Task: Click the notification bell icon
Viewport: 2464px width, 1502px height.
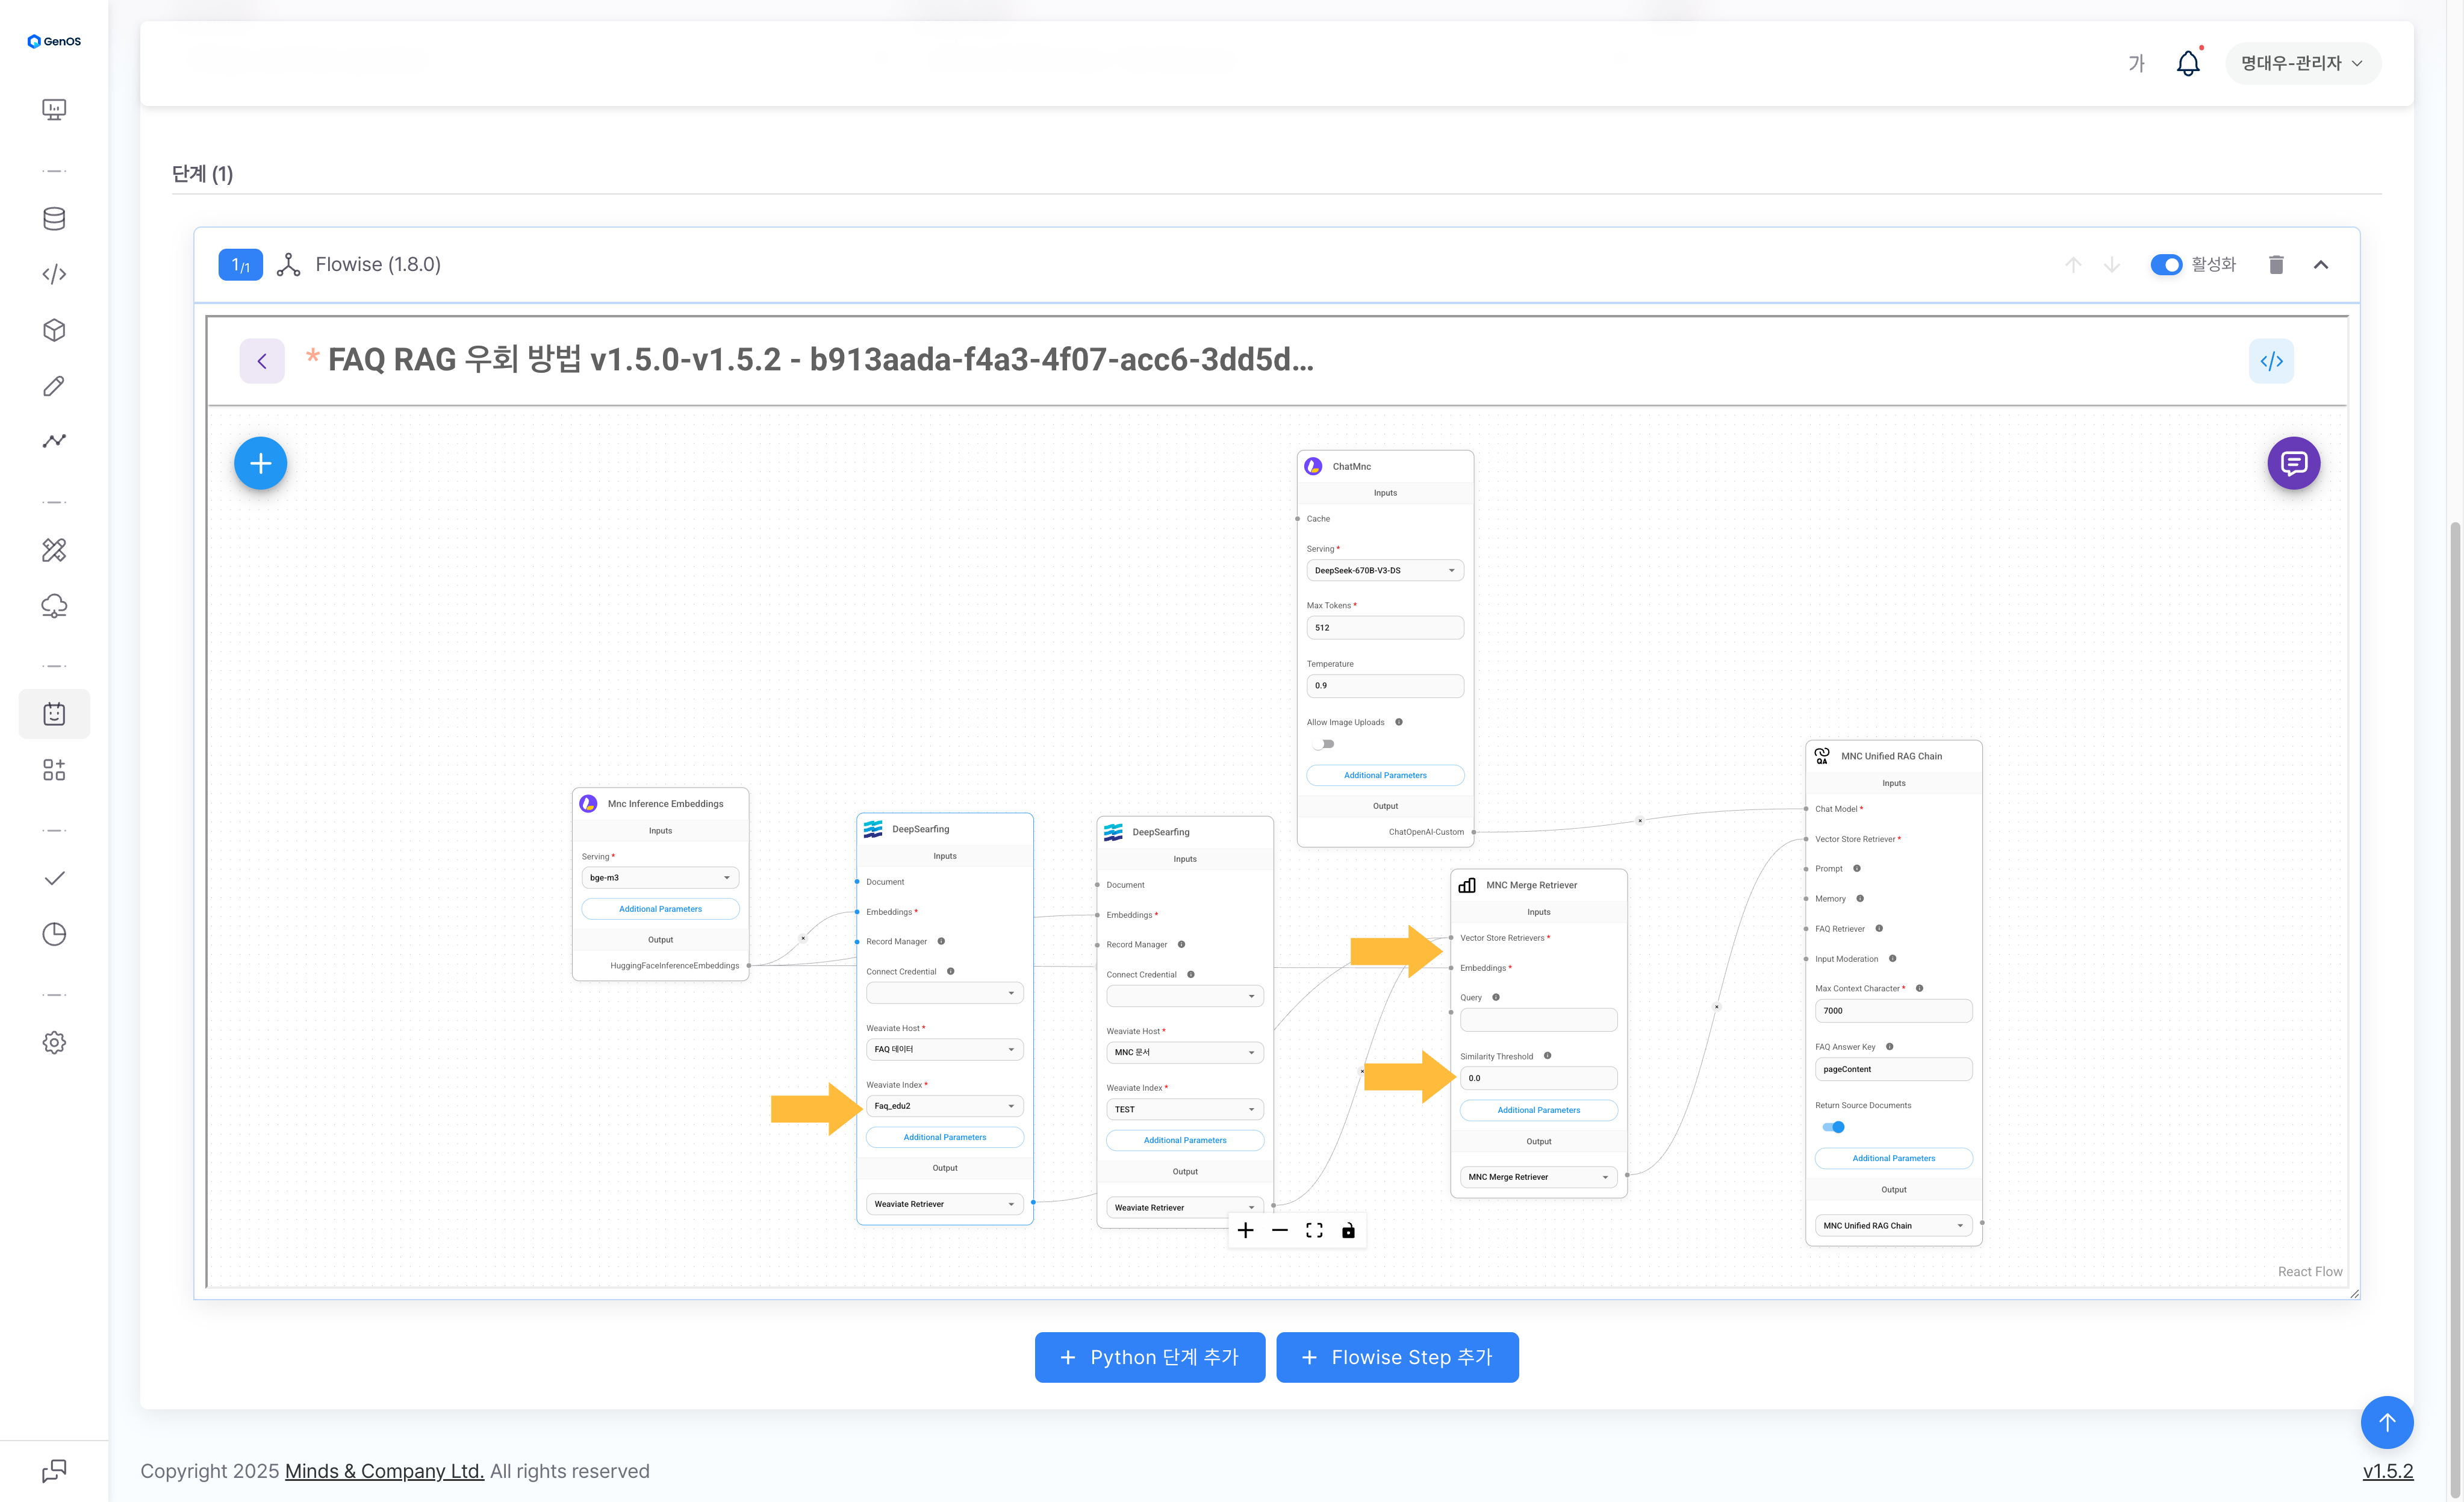Action: pos(2187,64)
